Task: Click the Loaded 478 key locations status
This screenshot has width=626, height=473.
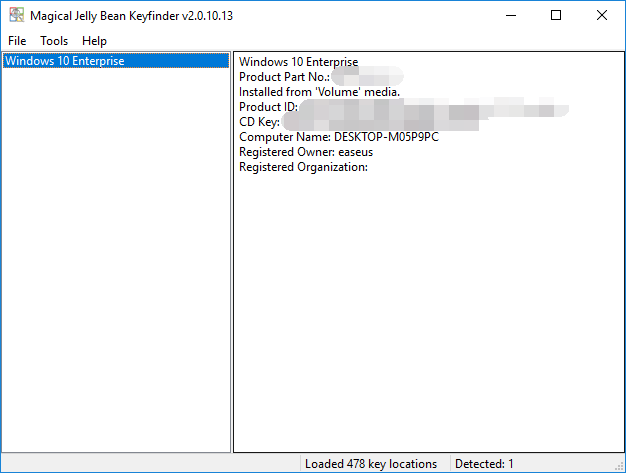Action: coord(371,464)
